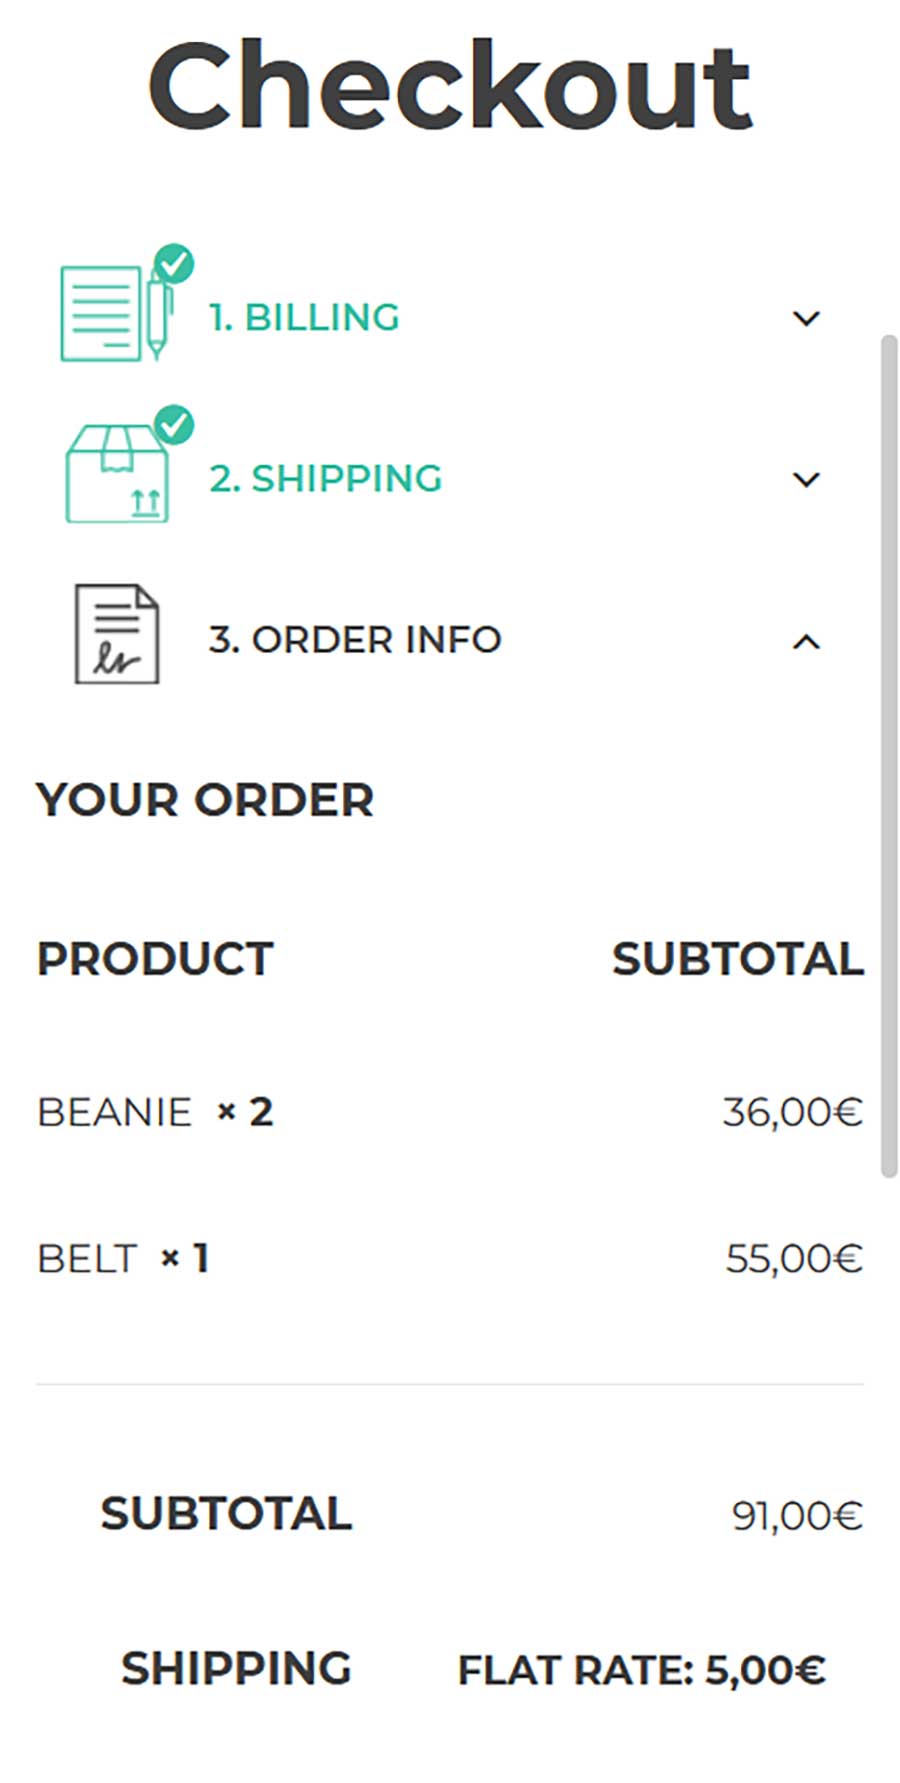The width and height of the screenshot is (900, 1783).
Task: Click the shipping box icon
Action: pos(116,474)
